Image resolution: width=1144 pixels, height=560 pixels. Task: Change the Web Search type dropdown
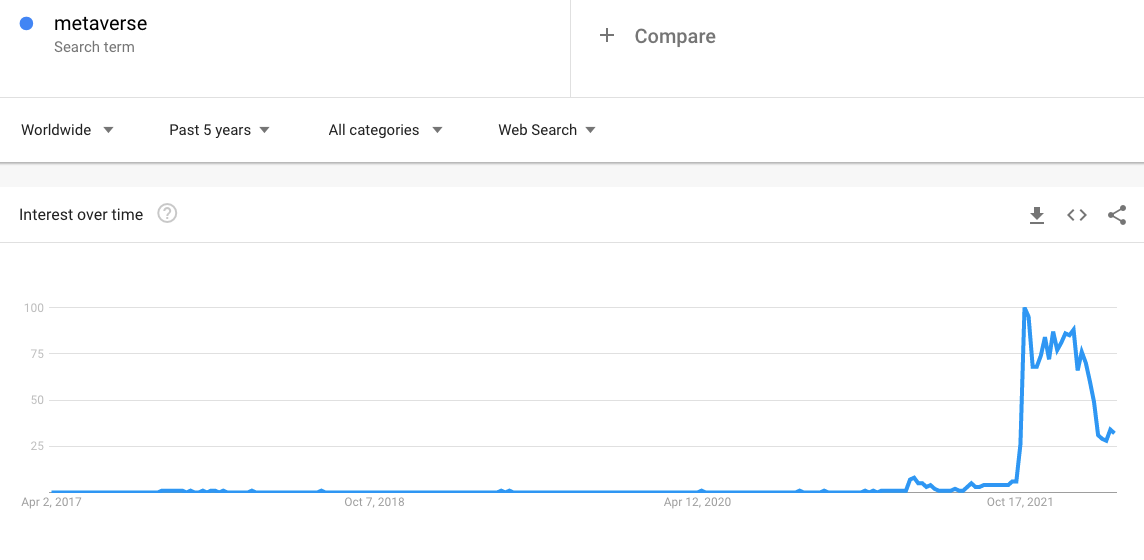(547, 130)
